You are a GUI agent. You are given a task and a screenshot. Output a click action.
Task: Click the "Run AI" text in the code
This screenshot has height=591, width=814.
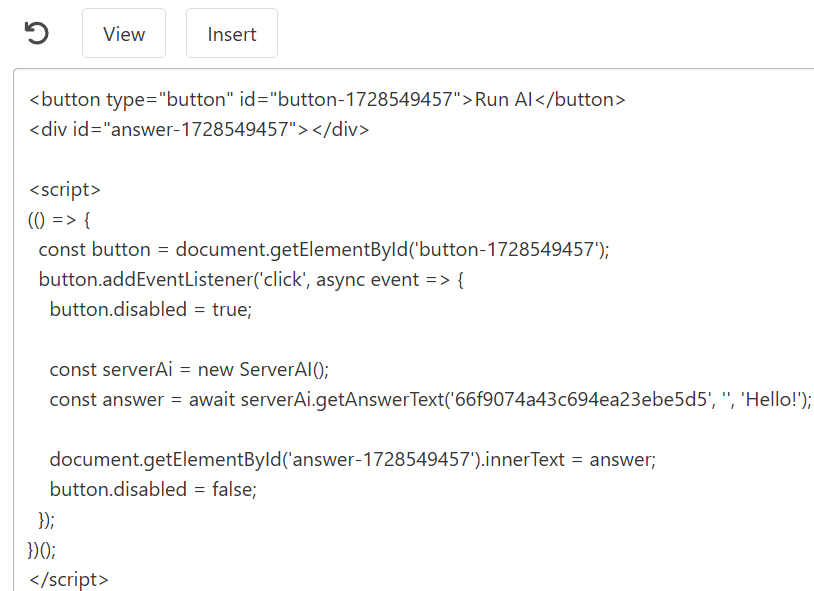503,99
